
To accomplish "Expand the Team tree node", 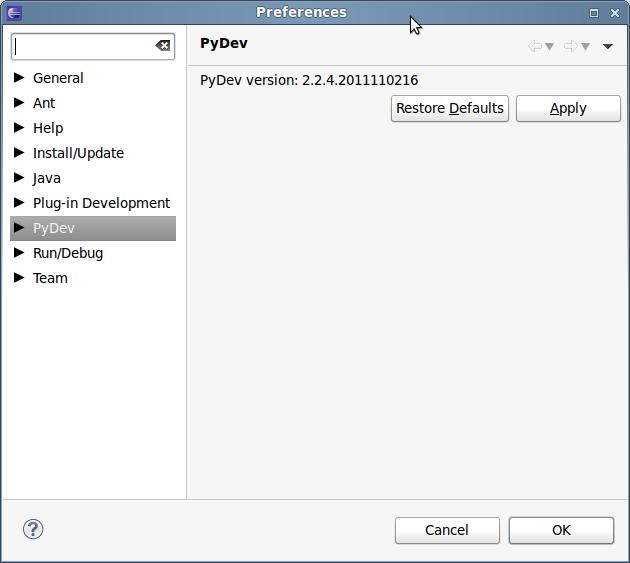I will pos(19,277).
